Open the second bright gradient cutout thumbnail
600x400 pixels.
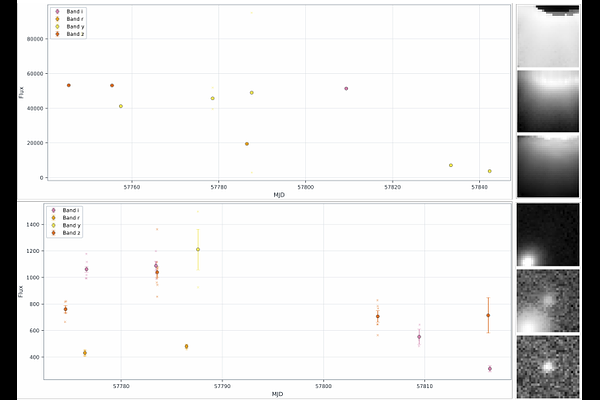tap(548, 101)
